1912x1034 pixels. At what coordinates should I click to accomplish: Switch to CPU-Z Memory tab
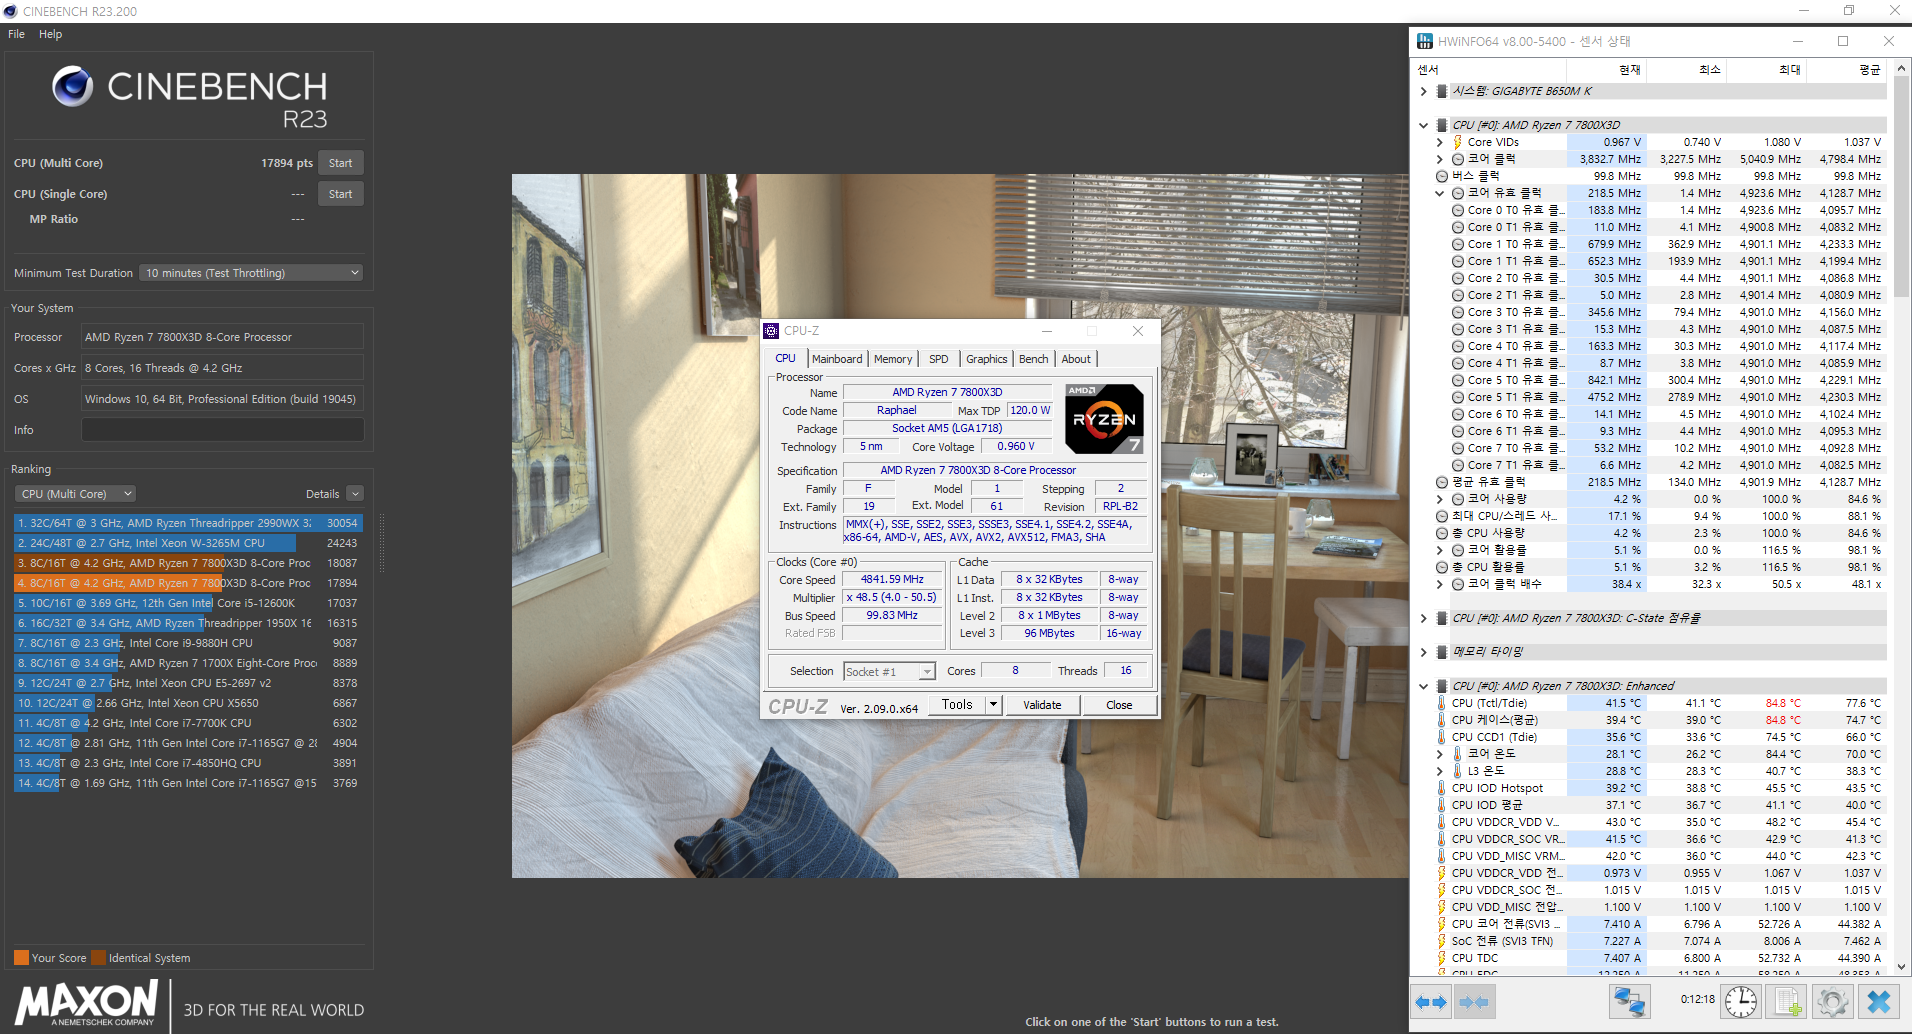[893, 359]
